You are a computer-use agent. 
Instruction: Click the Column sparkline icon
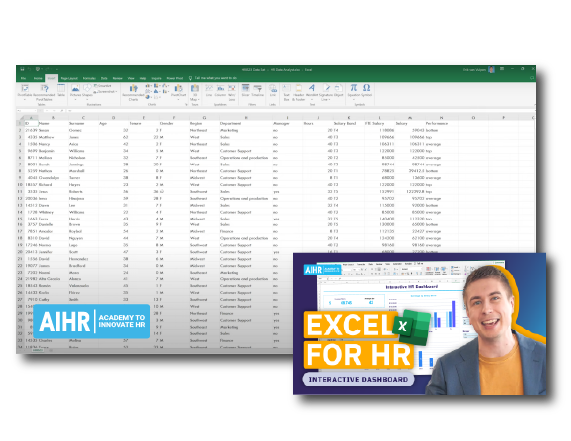point(220,90)
